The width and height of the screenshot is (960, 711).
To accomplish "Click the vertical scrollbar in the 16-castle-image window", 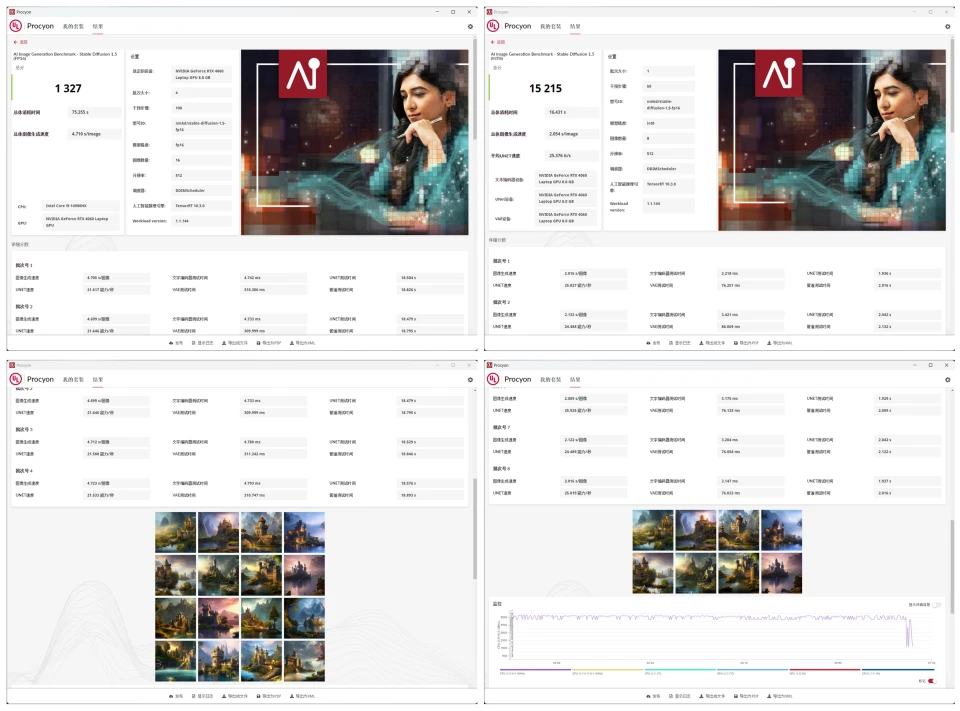I will click(x=474, y=529).
